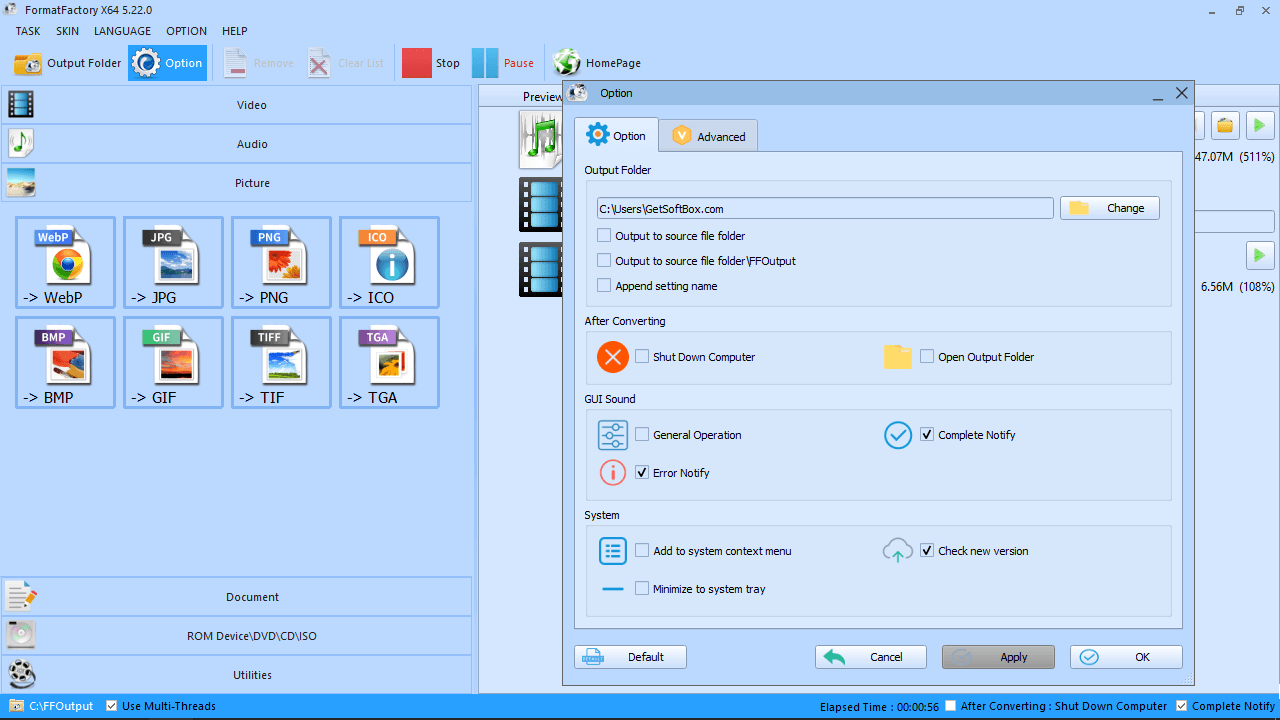Click the green play button above the 6.56M size
This screenshot has height=720, width=1280.
click(1260, 255)
